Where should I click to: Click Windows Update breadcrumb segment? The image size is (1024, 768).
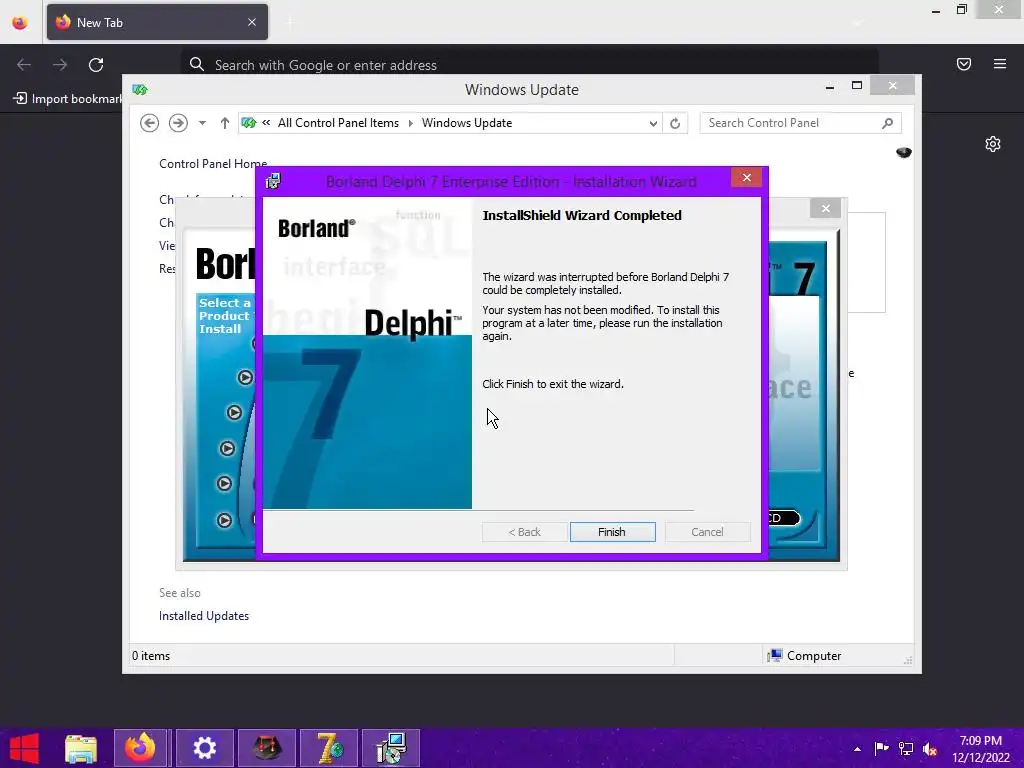[x=466, y=123]
